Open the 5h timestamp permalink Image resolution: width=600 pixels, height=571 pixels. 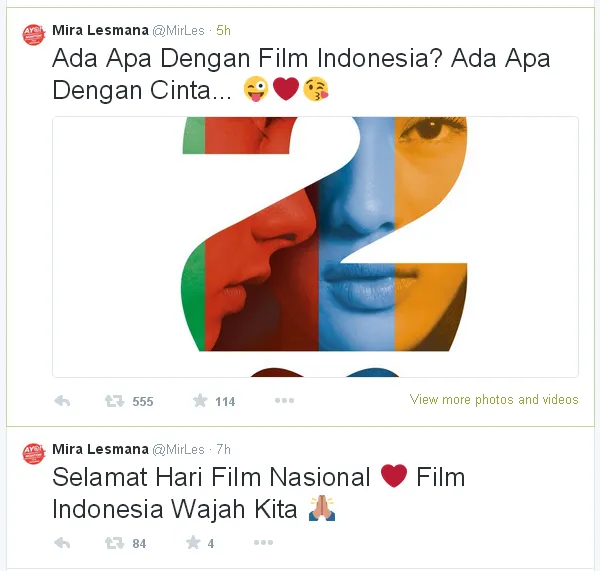click(x=223, y=30)
